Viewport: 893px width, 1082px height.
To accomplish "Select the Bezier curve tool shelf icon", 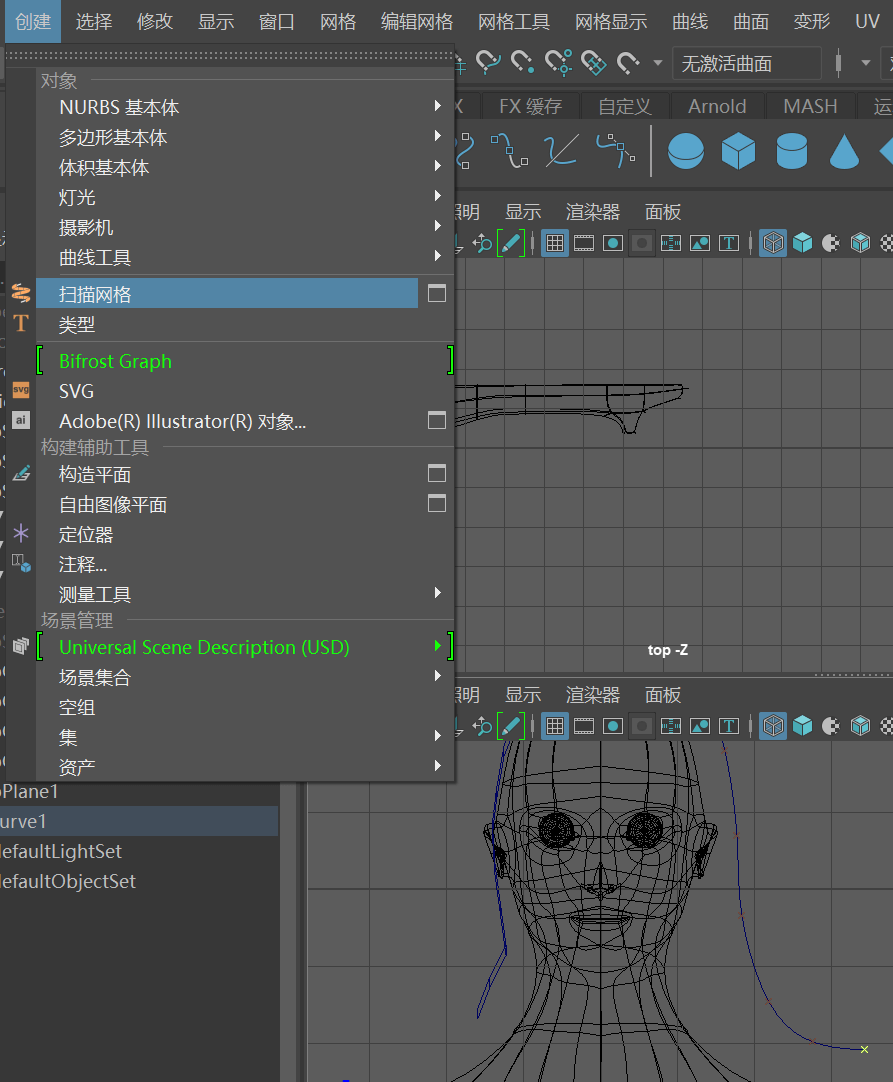I will tap(509, 150).
